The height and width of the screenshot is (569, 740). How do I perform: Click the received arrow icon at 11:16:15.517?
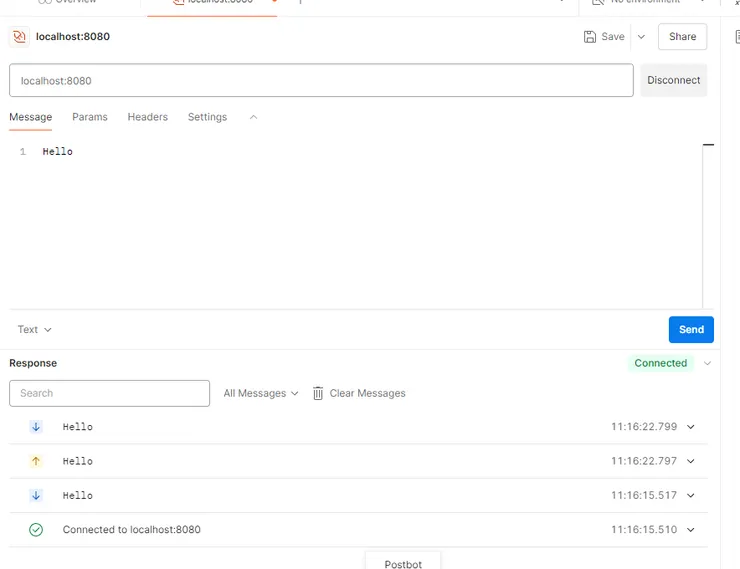point(36,495)
